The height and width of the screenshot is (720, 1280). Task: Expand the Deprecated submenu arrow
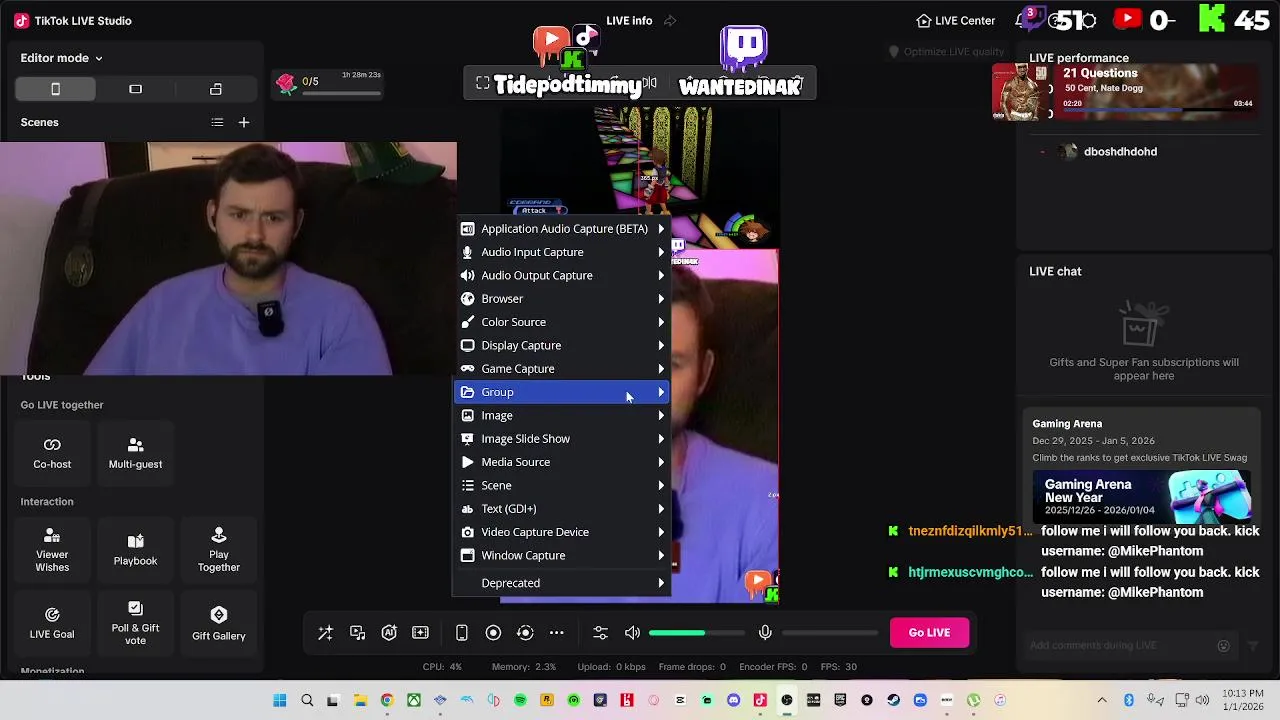point(661,583)
